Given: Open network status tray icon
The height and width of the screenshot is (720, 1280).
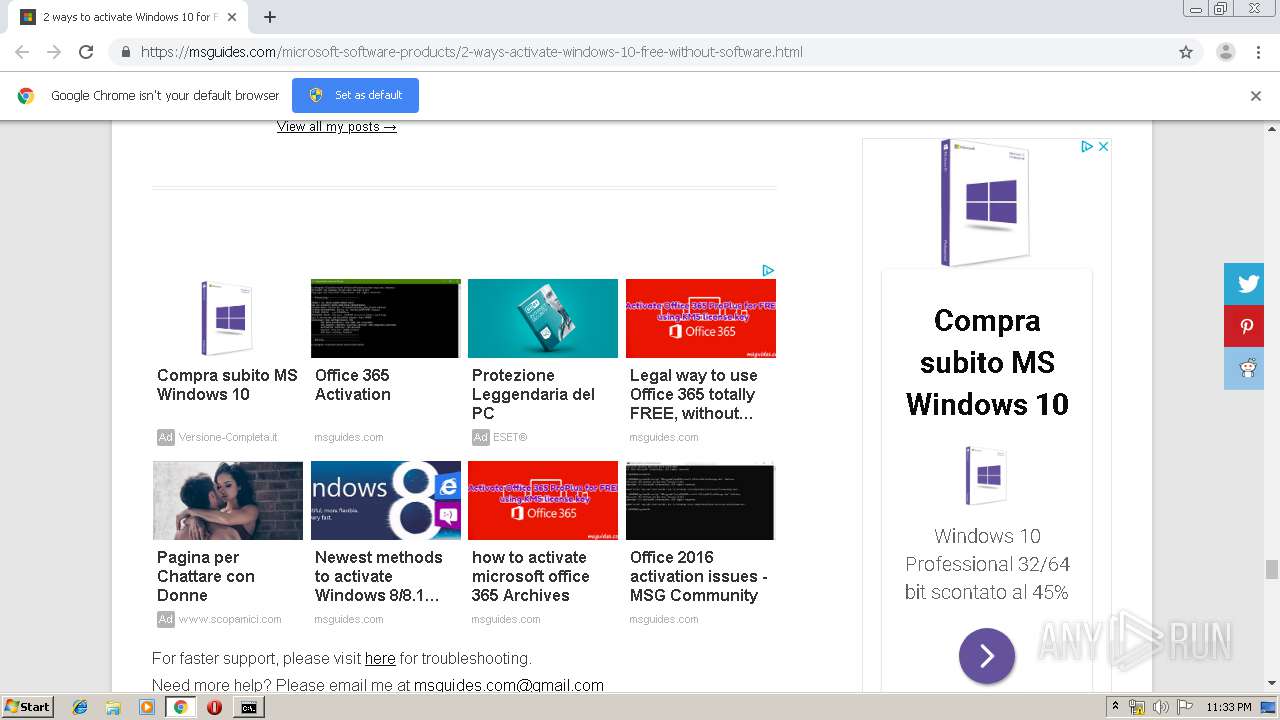Looking at the screenshot, I should (1137, 707).
